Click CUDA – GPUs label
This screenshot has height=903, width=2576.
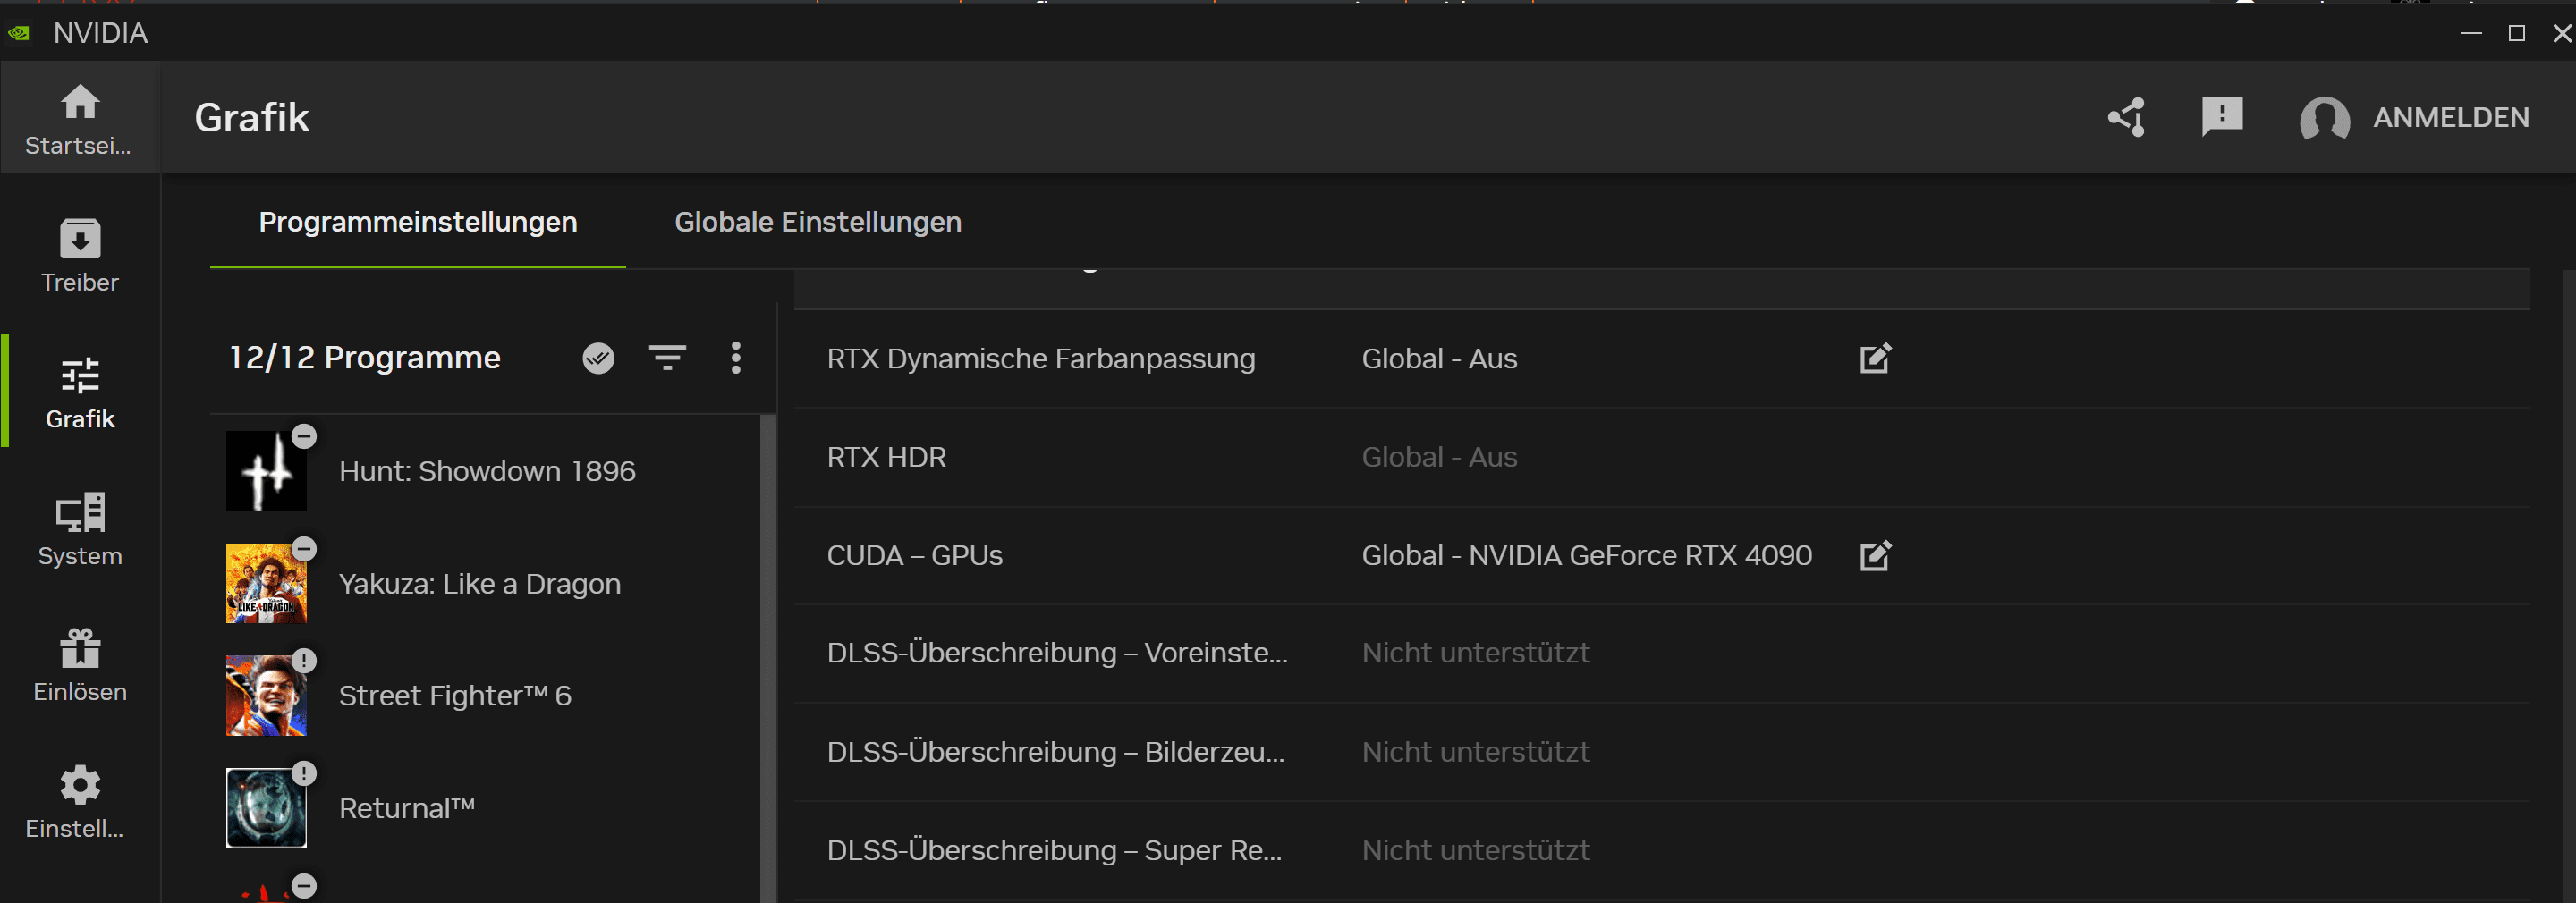pos(914,555)
